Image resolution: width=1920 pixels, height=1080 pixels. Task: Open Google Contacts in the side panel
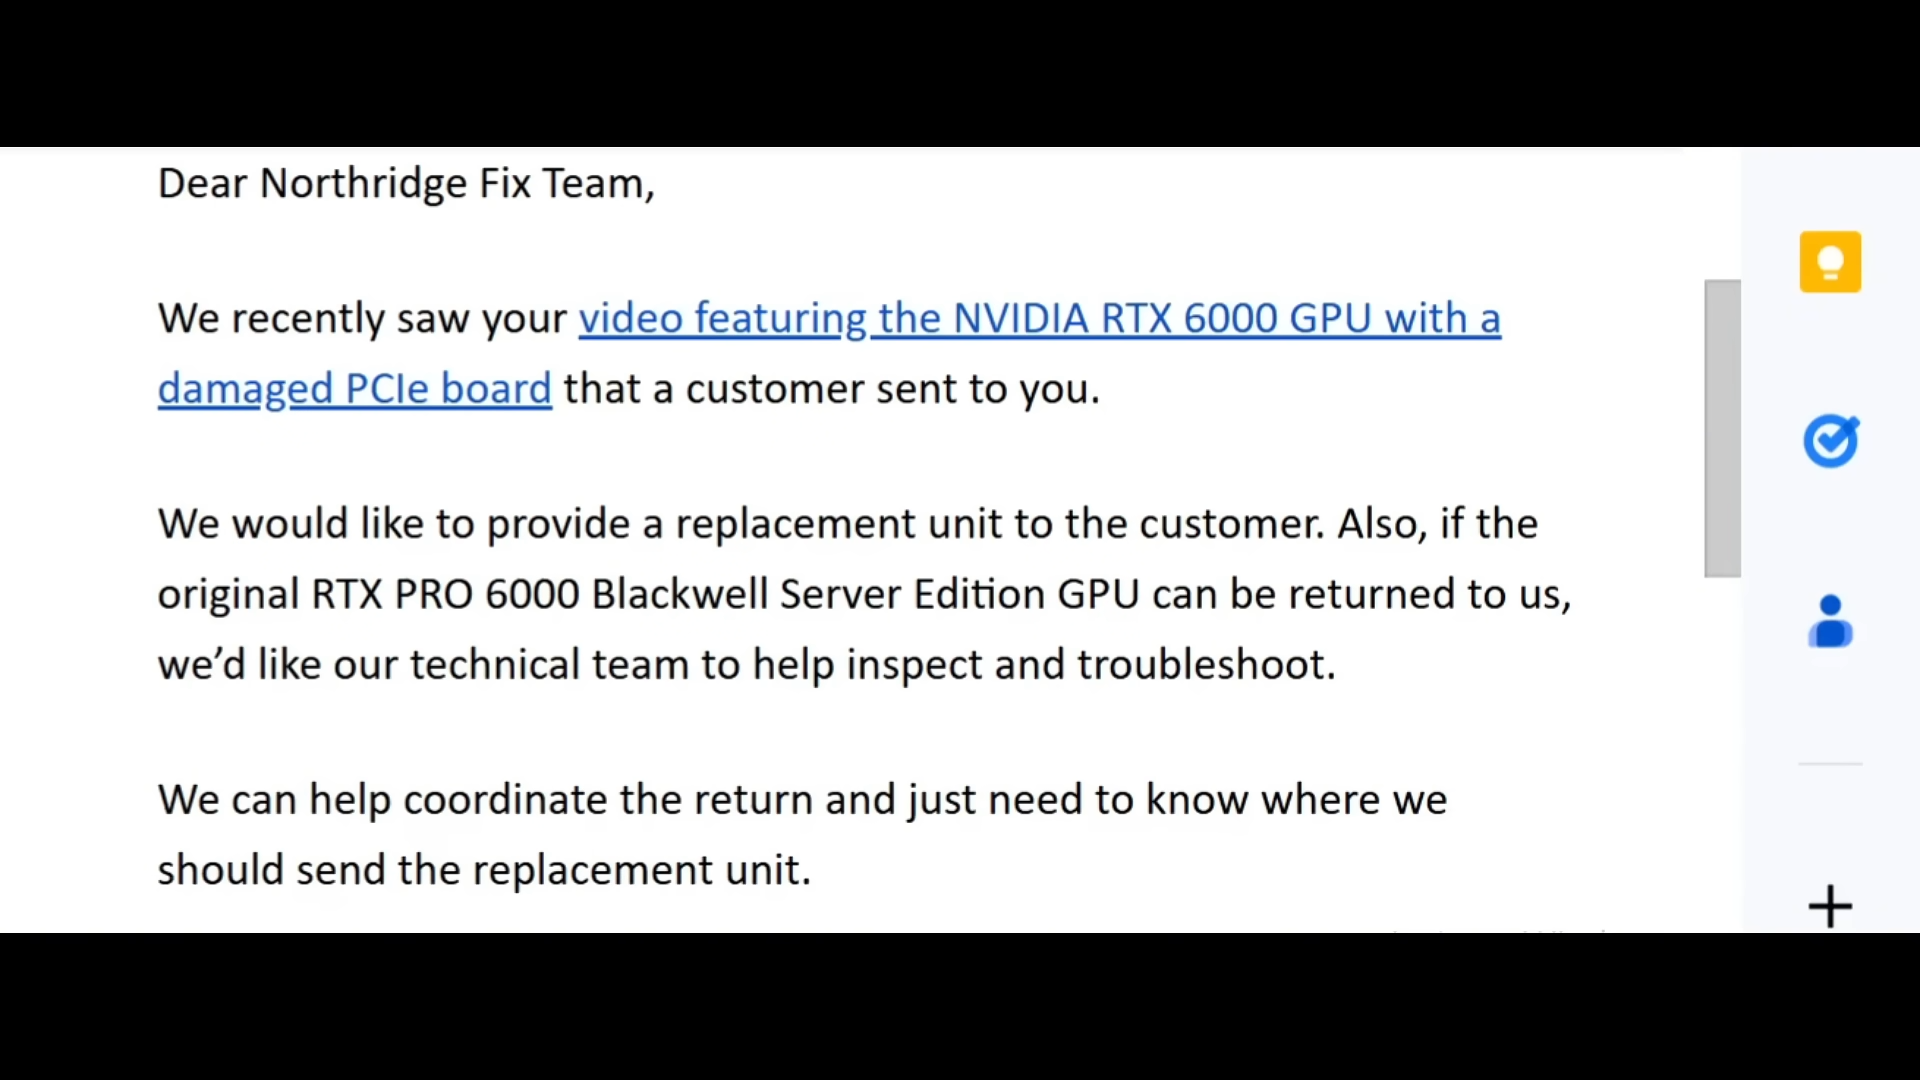pos(1829,621)
